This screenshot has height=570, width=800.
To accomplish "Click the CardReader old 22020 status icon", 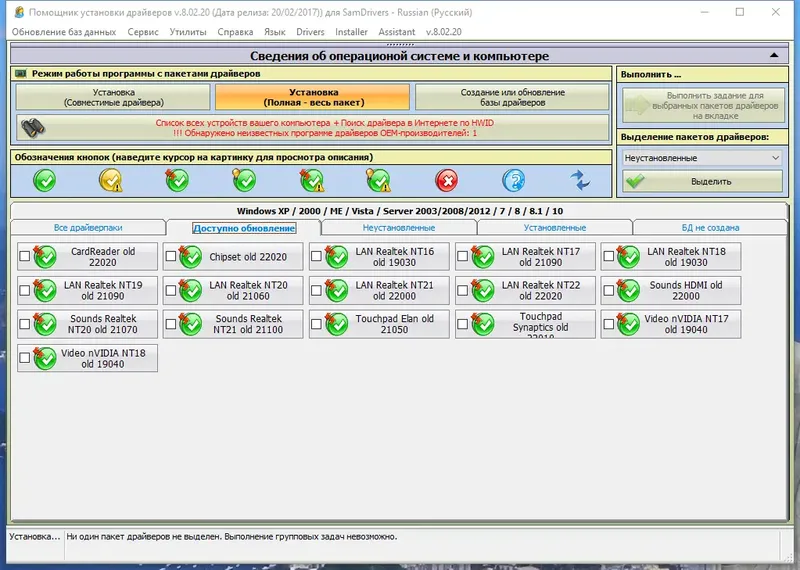I will click(45, 257).
